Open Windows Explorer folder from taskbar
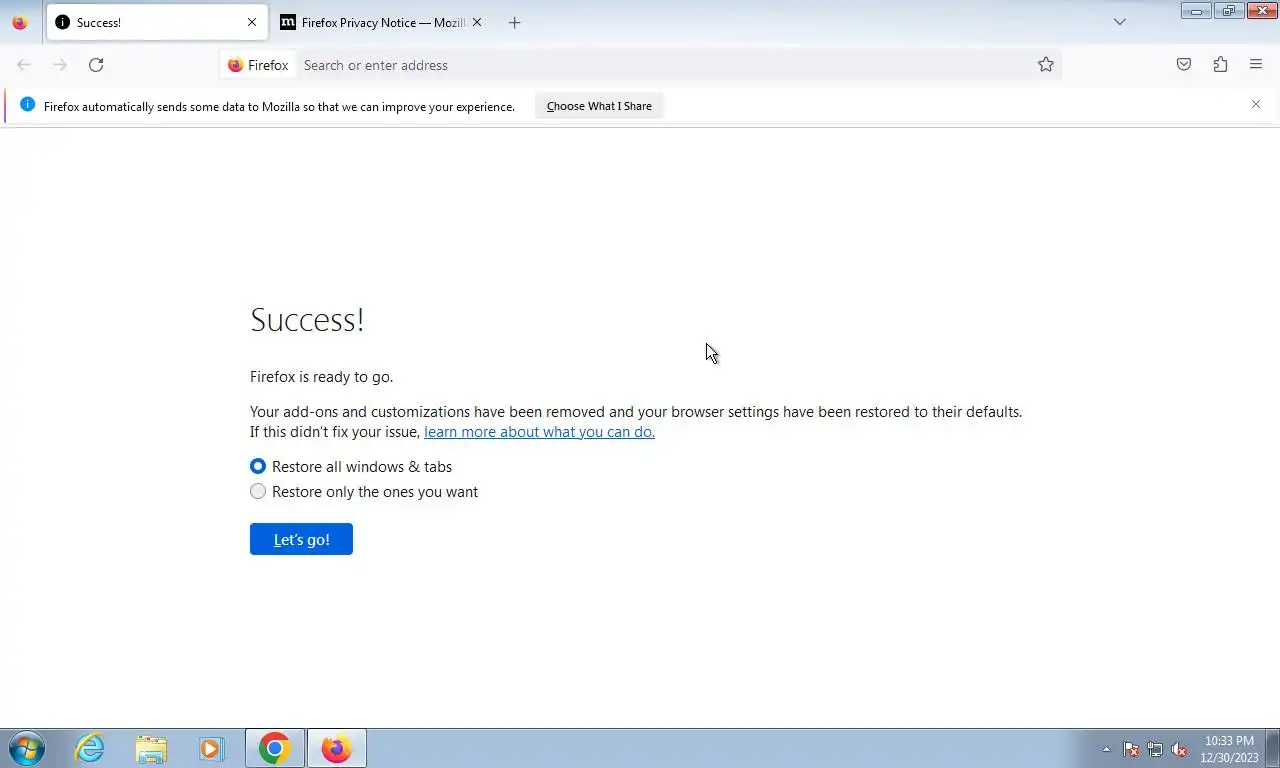The width and height of the screenshot is (1280, 768). point(151,748)
